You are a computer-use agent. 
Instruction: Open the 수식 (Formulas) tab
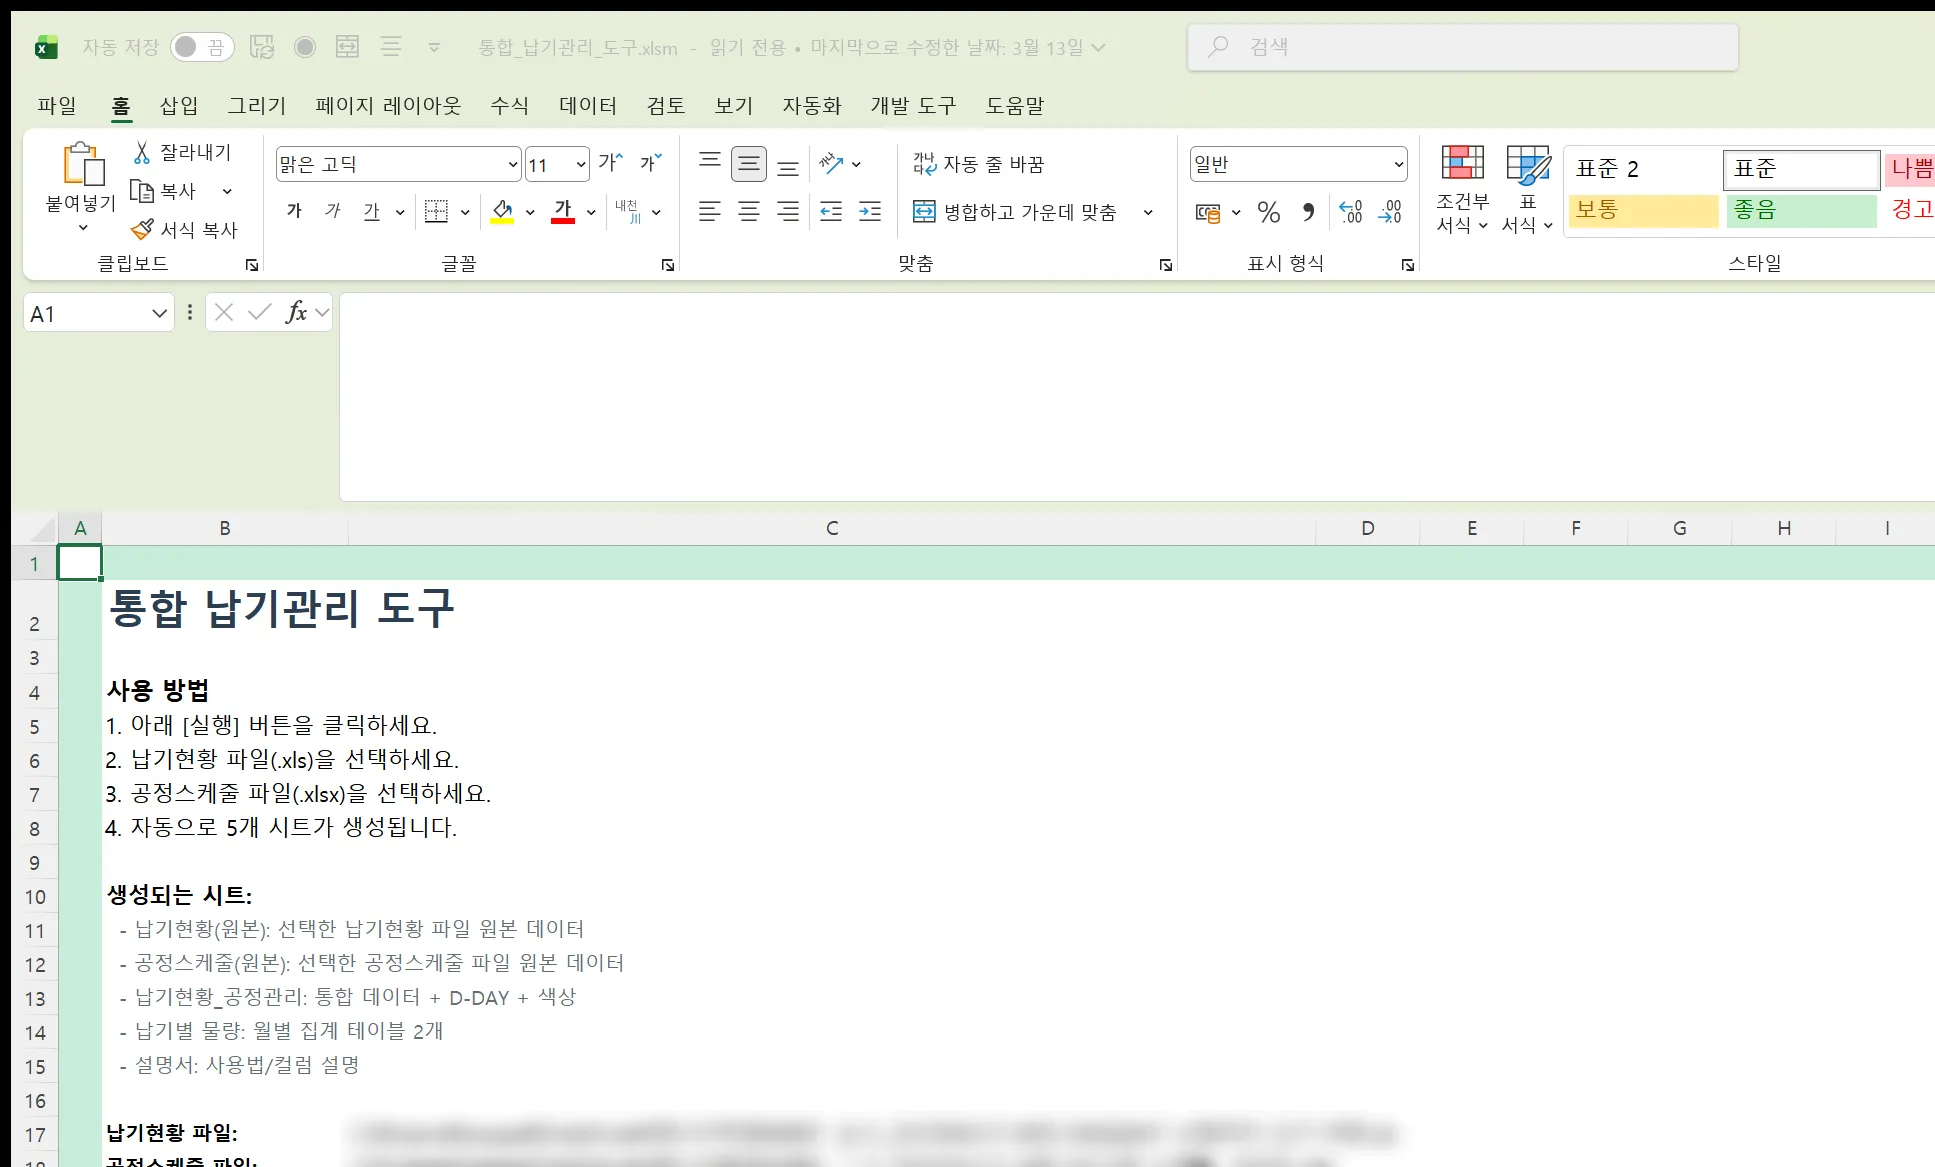509,105
